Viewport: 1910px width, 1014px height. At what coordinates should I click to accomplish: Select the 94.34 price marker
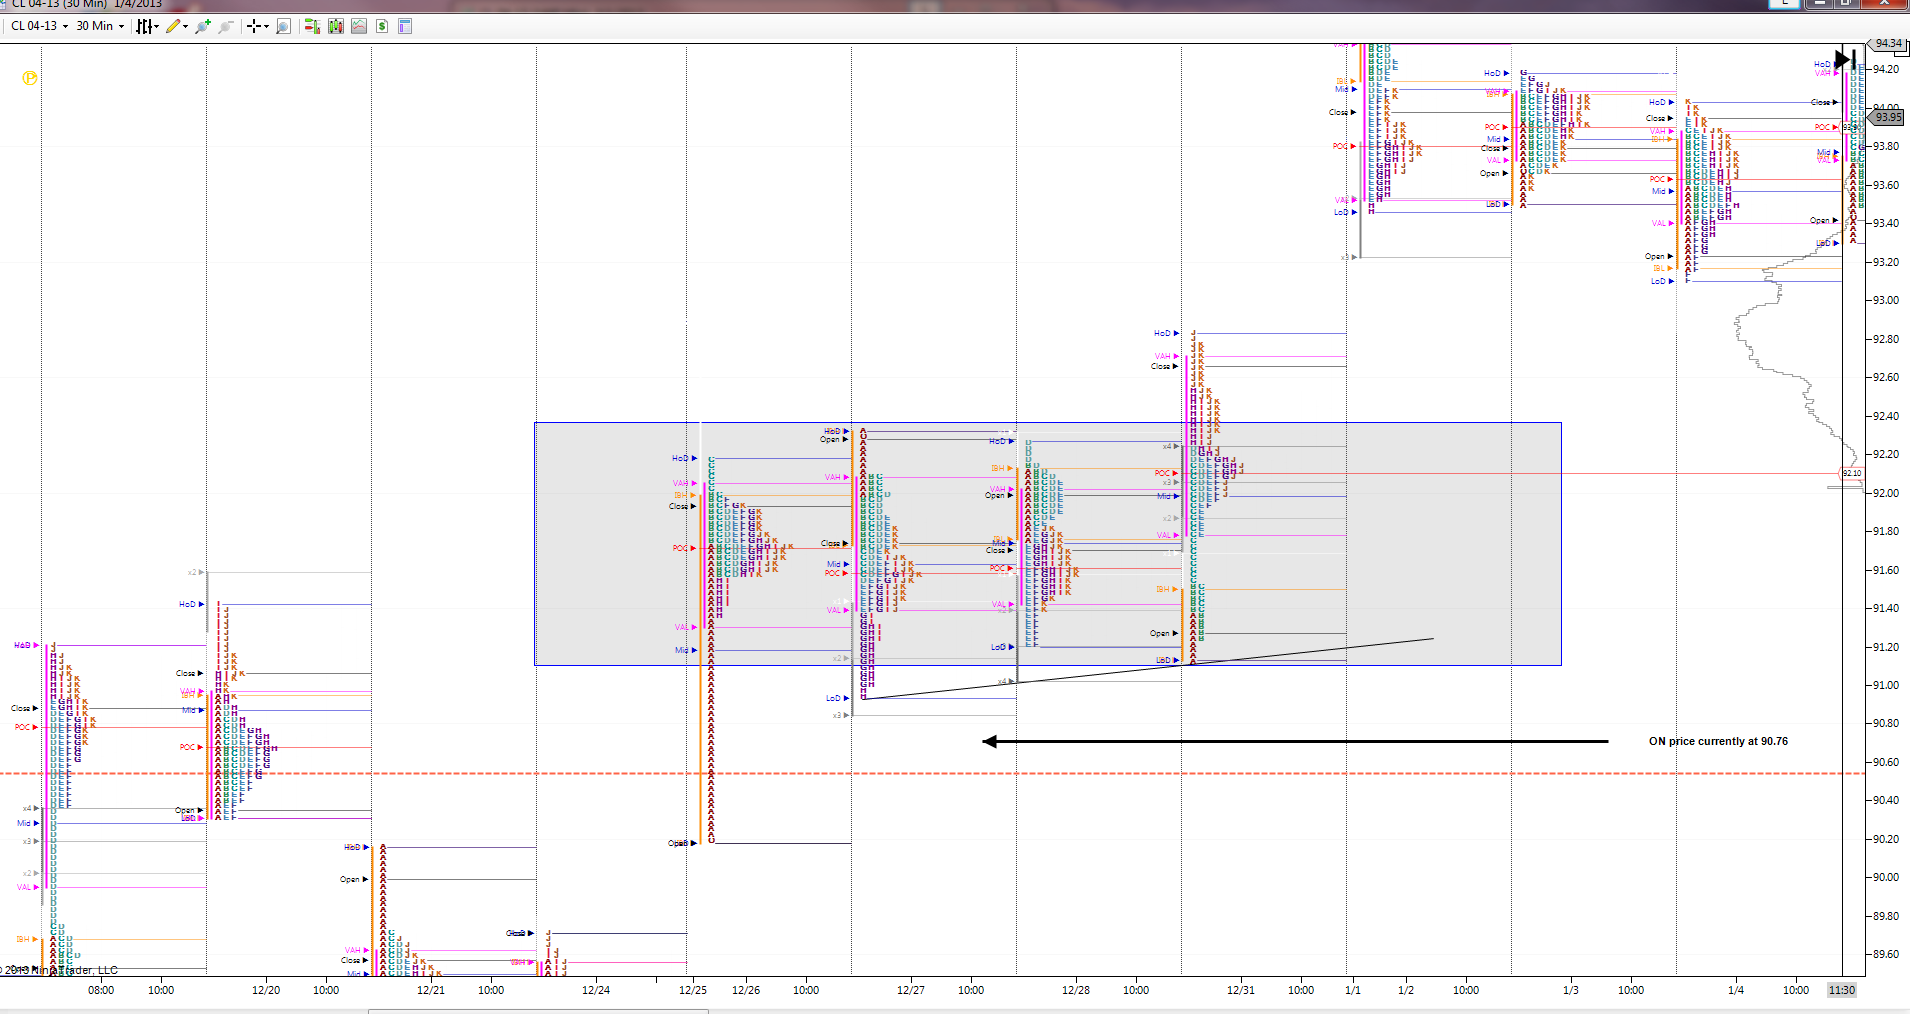[1888, 44]
